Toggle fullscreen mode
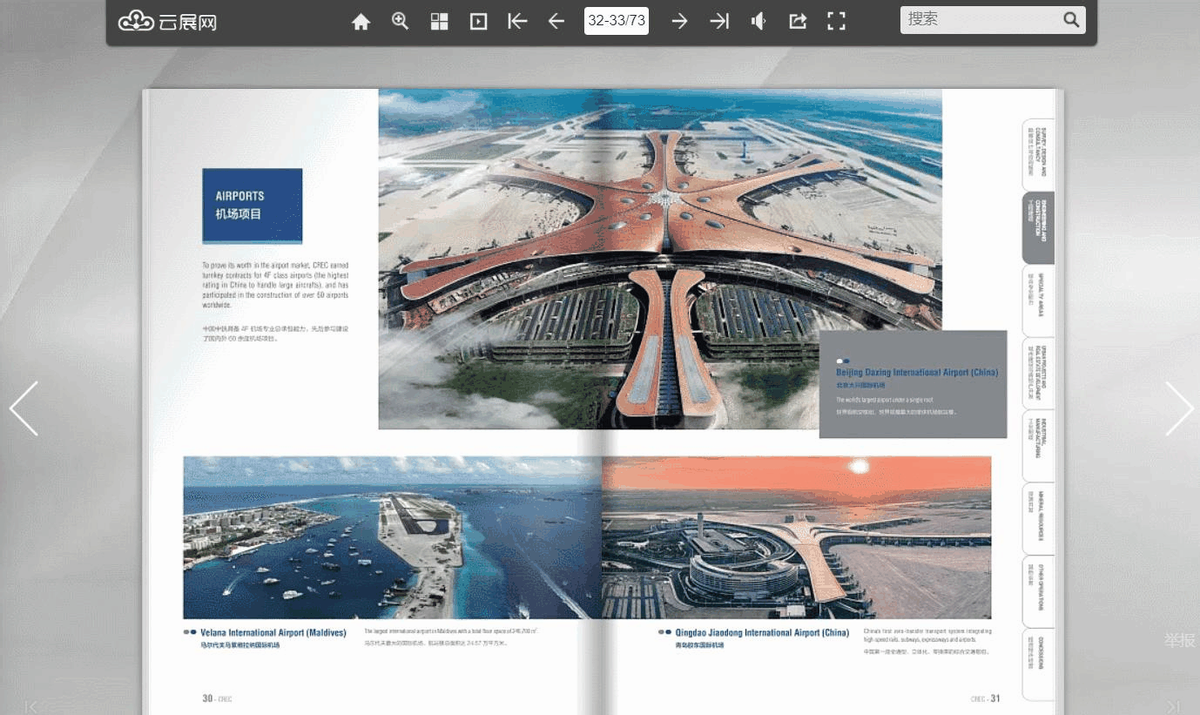 (x=836, y=21)
